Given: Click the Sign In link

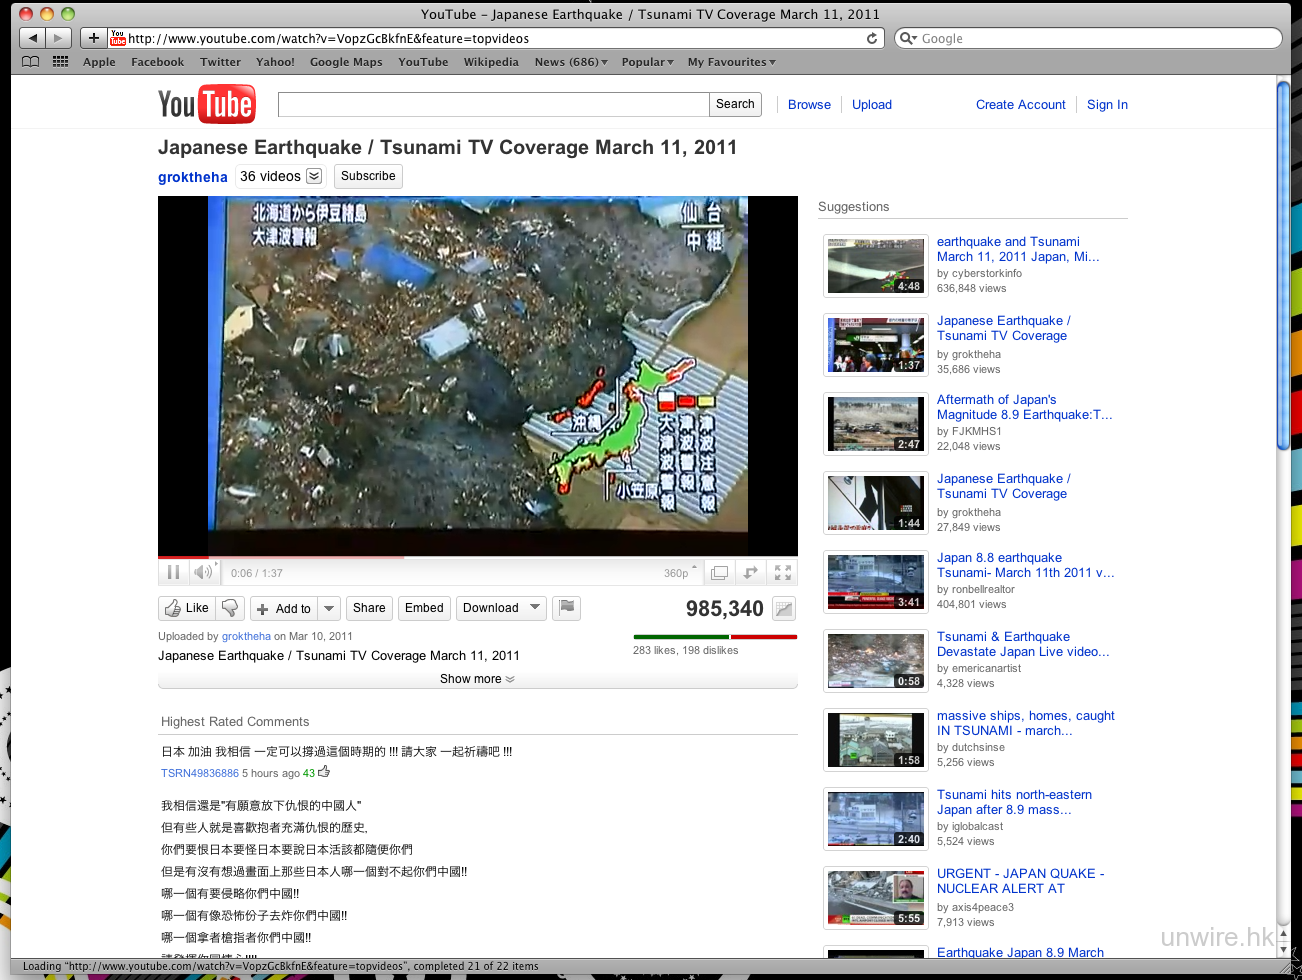Looking at the screenshot, I should coord(1107,105).
